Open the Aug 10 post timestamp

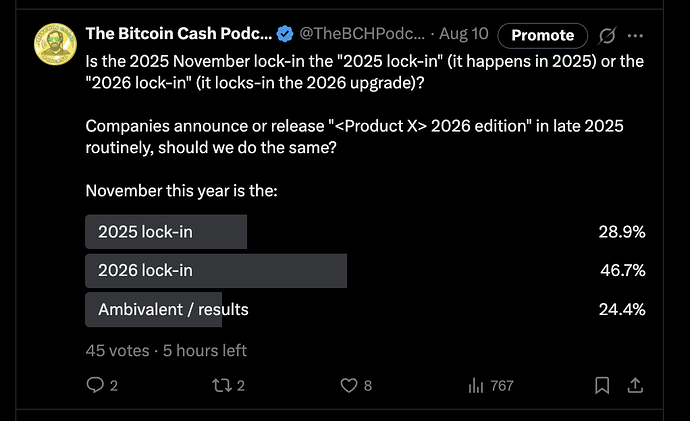click(464, 33)
